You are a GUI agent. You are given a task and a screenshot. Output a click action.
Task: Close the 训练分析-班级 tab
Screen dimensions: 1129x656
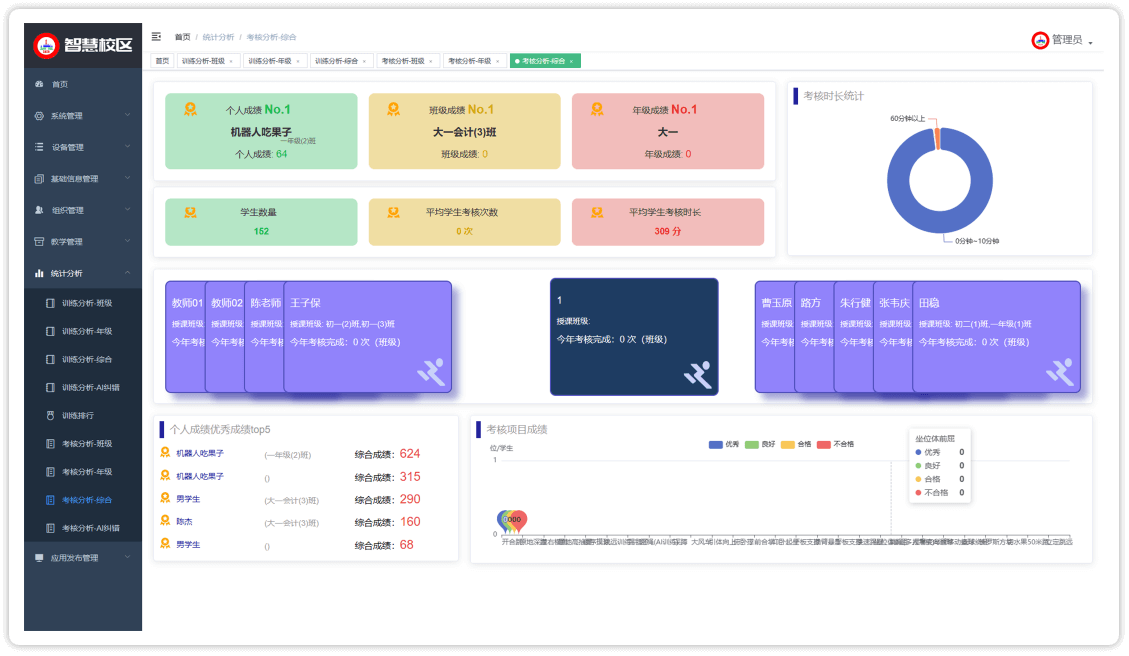pyautogui.click(x=231, y=61)
